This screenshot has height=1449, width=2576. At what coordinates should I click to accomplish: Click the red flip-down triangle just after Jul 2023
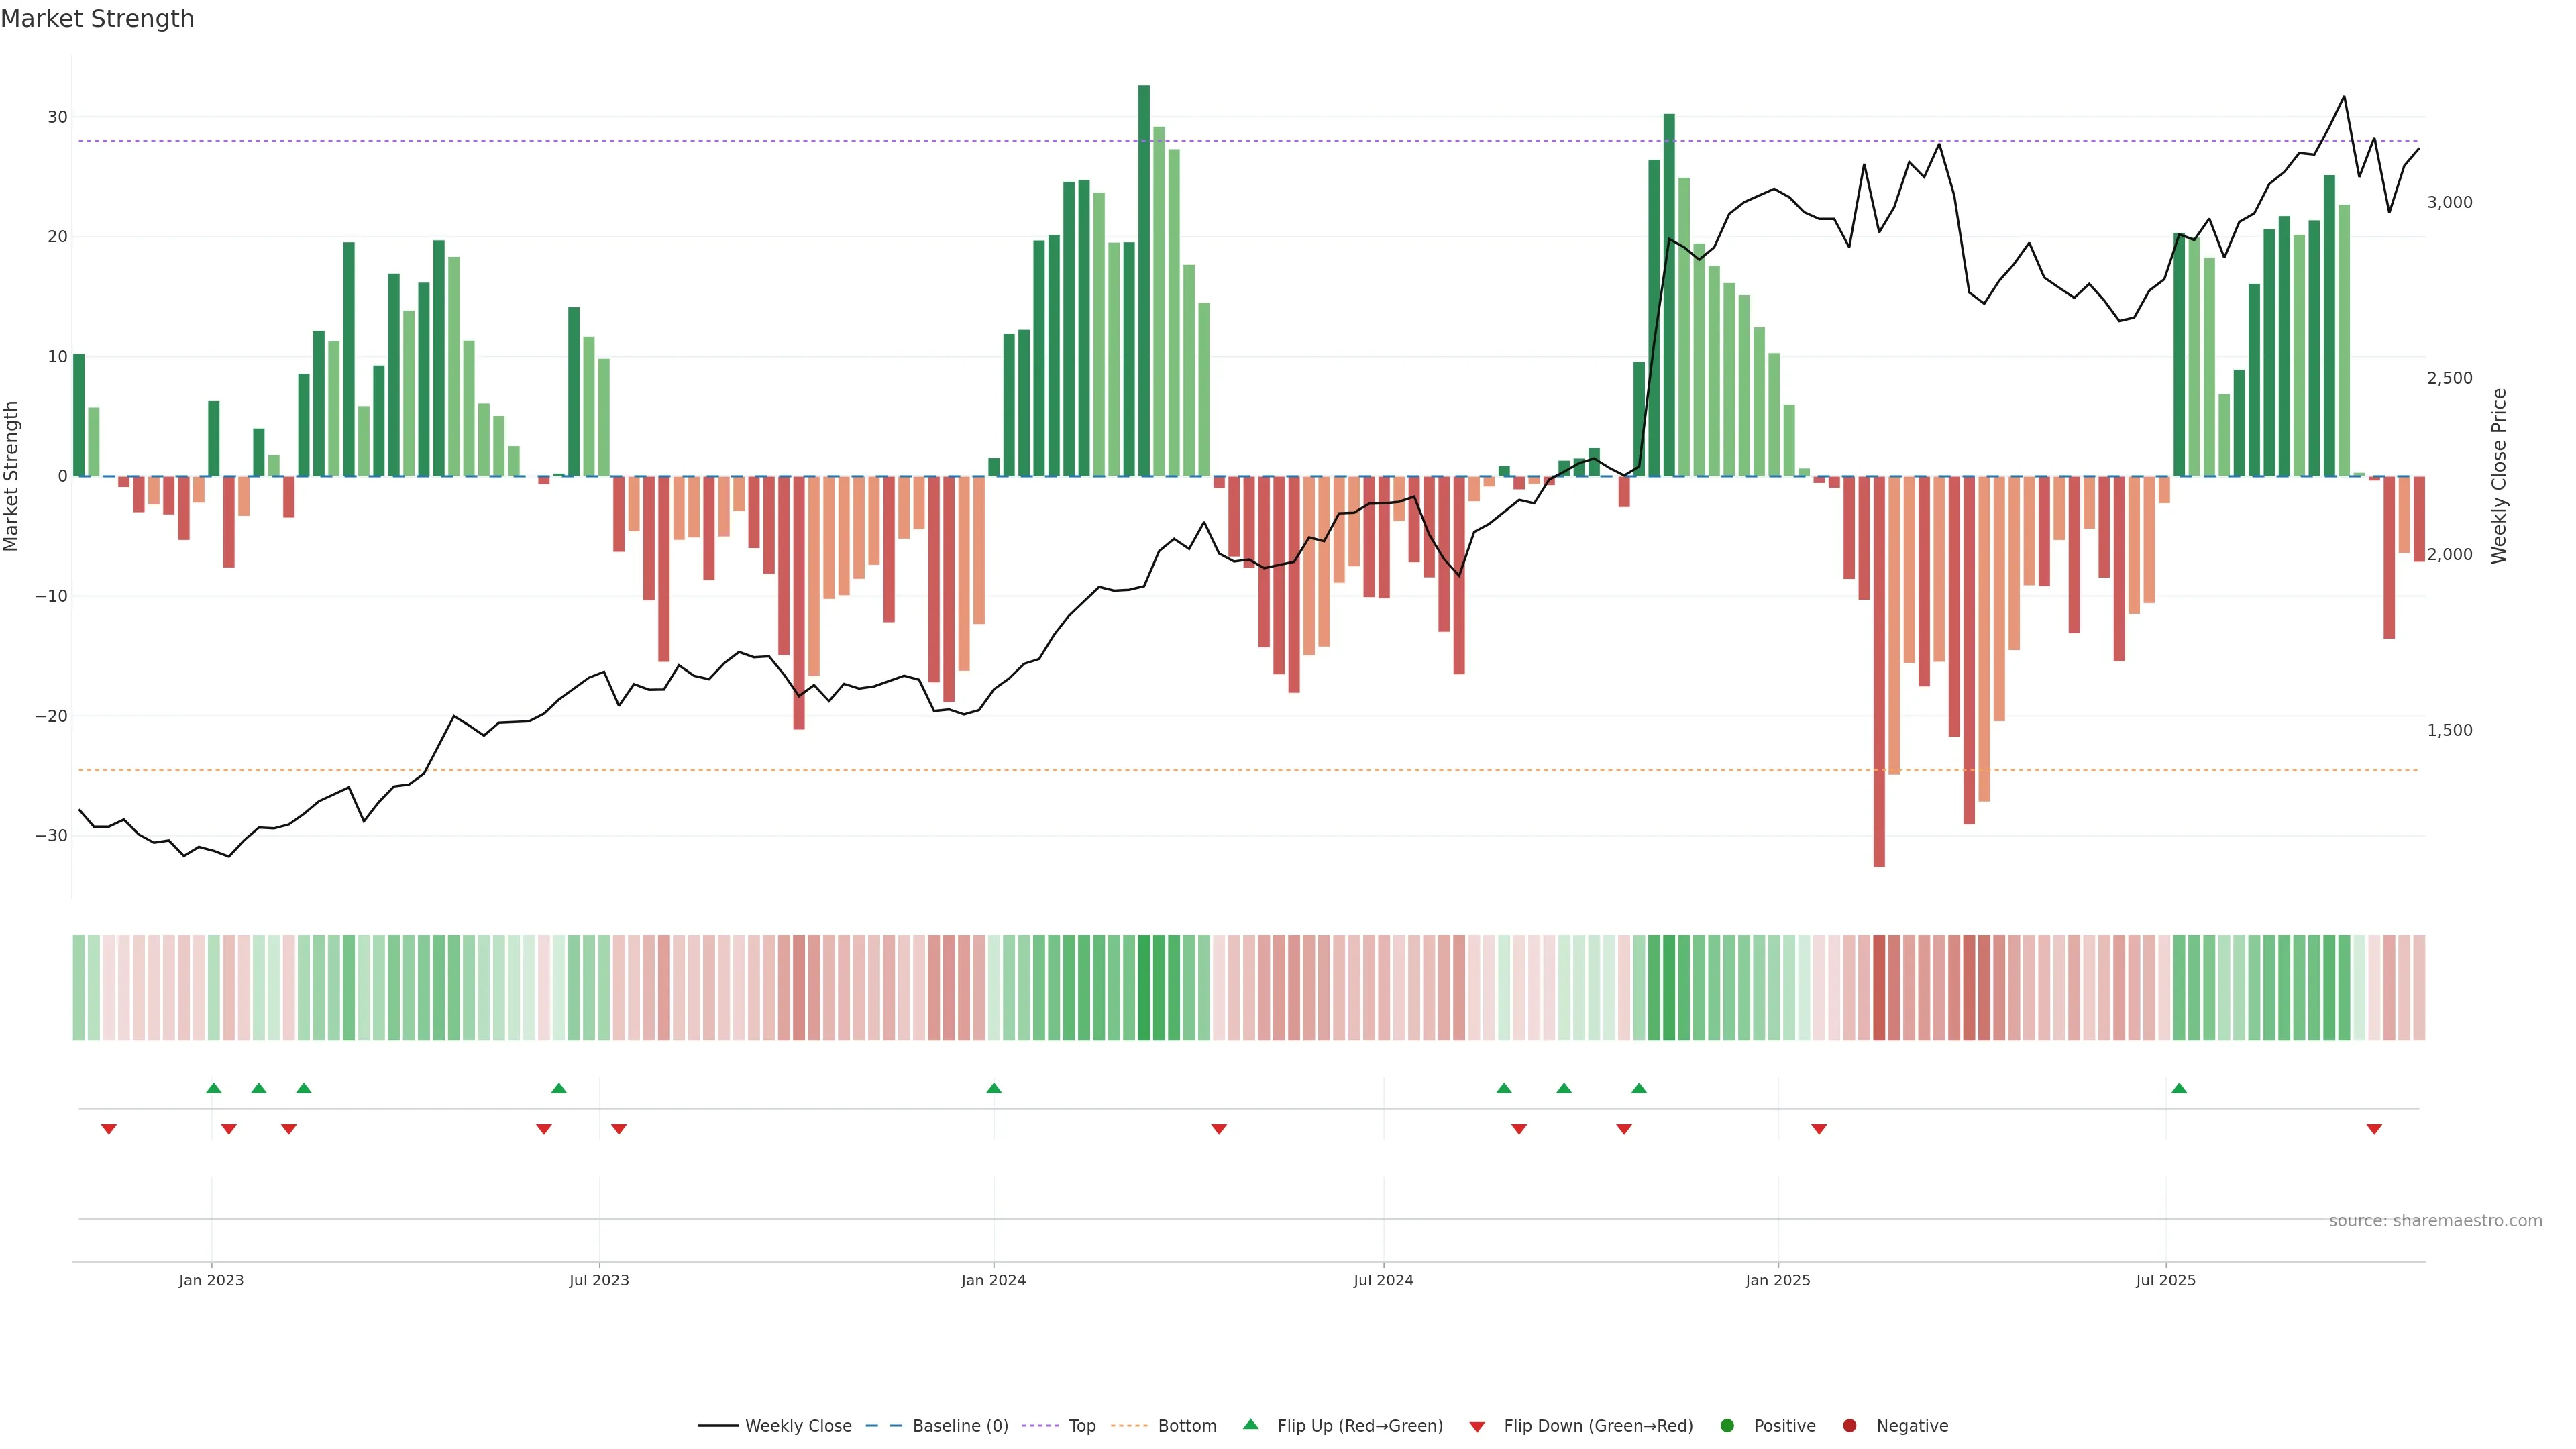619,1129
